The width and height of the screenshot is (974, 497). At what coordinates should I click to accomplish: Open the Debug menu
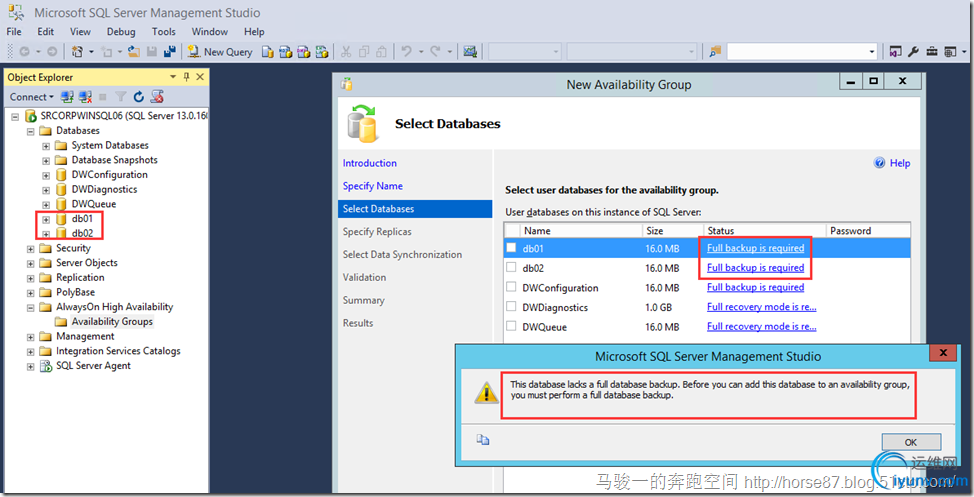tap(121, 32)
